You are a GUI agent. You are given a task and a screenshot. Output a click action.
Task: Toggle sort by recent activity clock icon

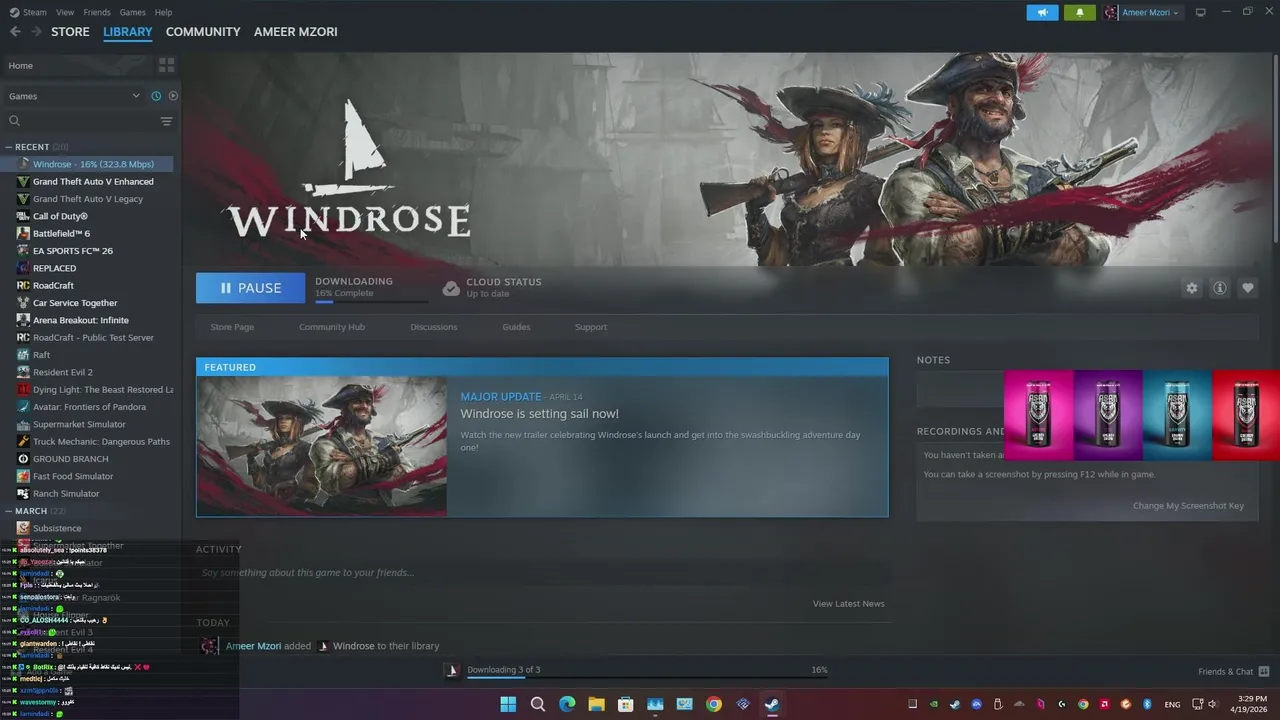pyautogui.click(x=156, y=96)
